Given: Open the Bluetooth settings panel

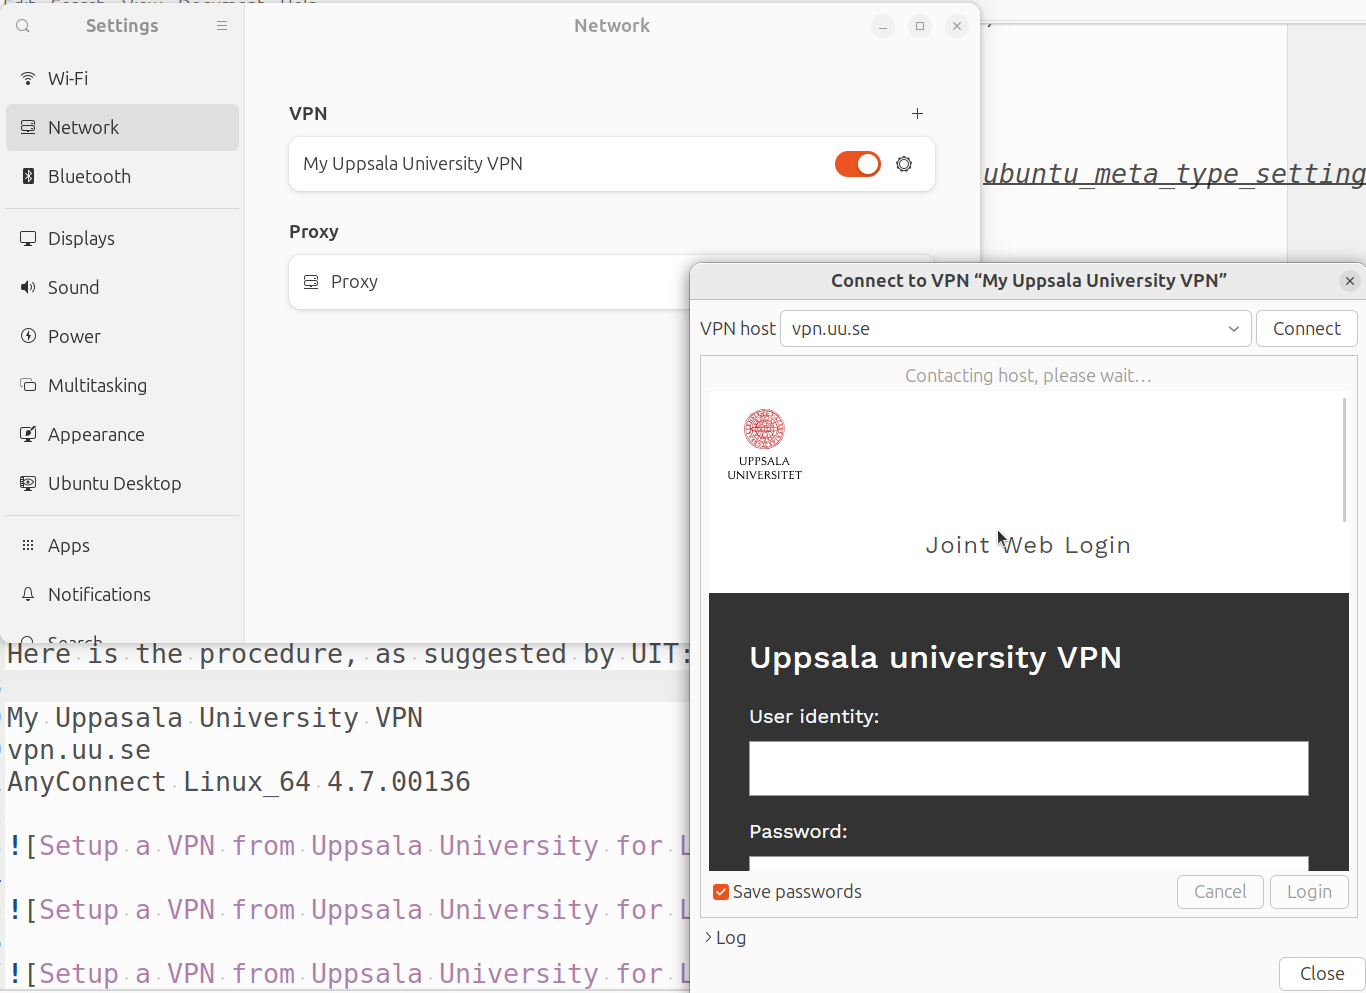Looking at the screenshot, I should [89, 176].
